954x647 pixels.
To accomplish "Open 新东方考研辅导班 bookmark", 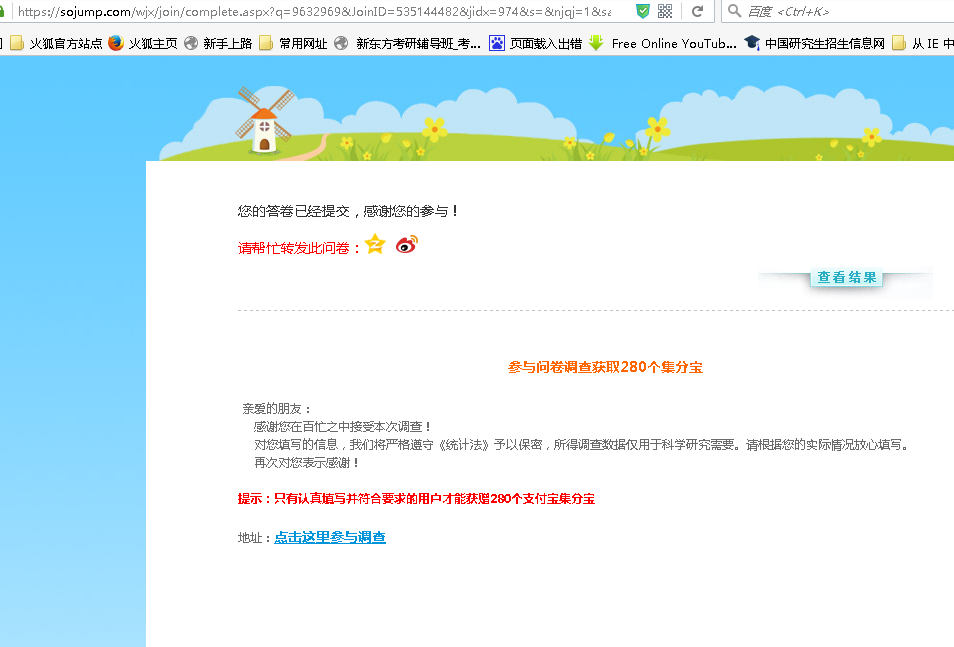I will (408, 43).
